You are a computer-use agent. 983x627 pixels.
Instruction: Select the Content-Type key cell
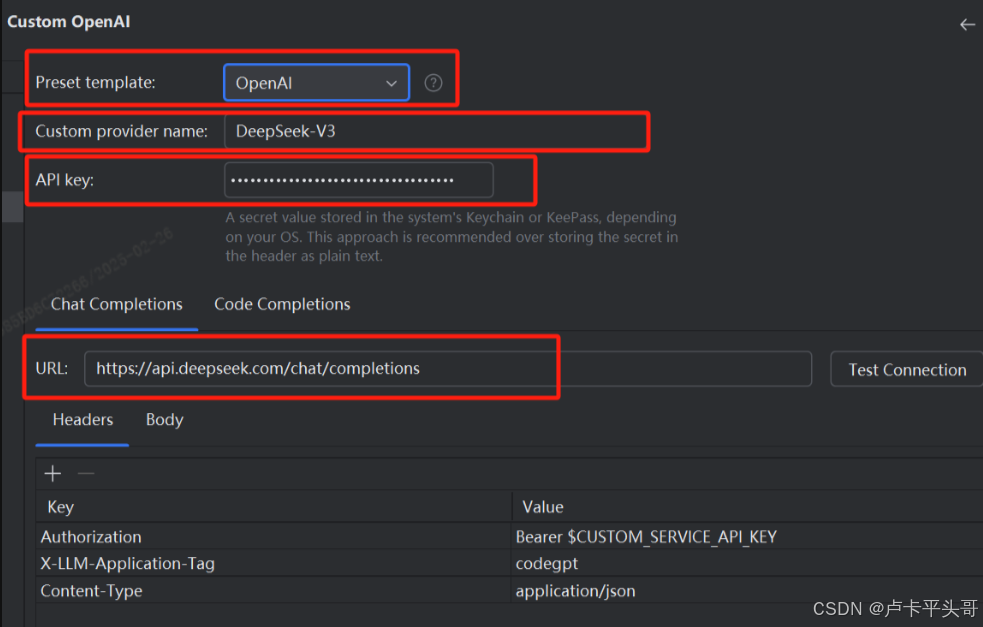(274, 591)
